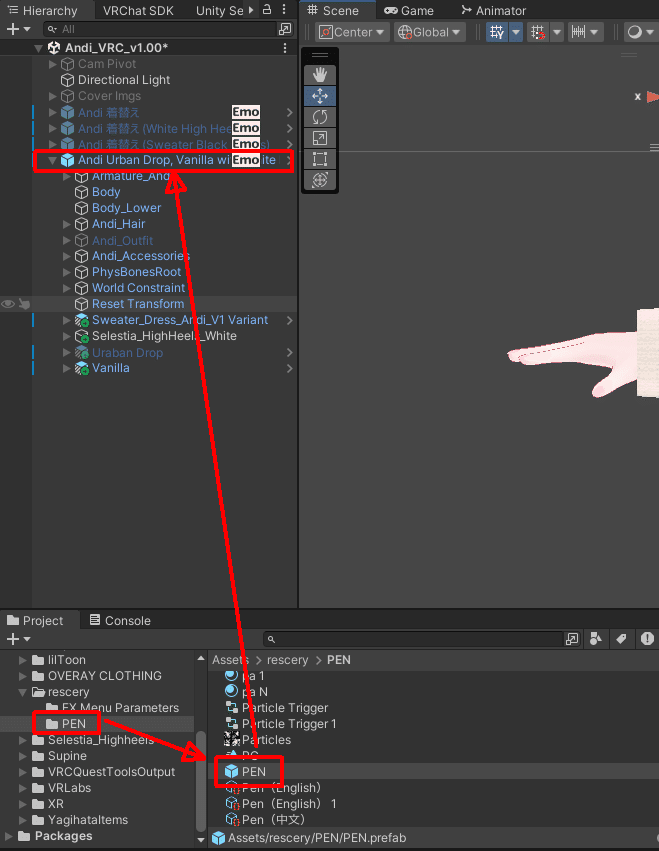The width and height of the screenshot is (659, 851).
Task: Open the Project create plus dropdown
Action: click(x=18, y=639)
